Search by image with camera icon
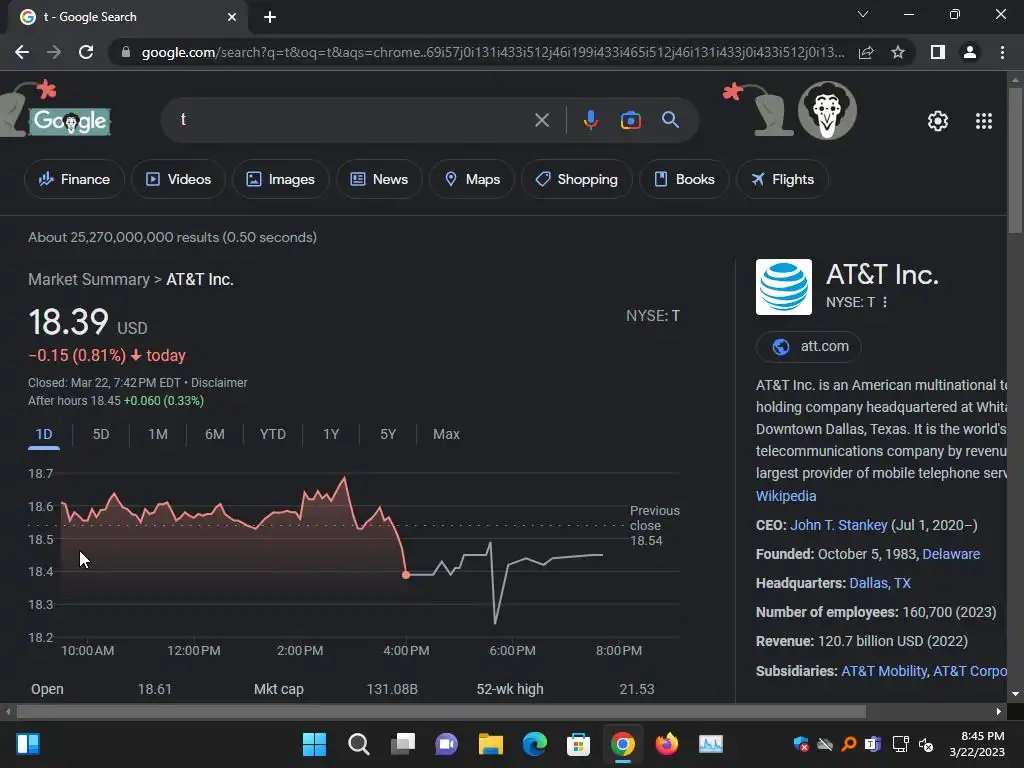The width and height of the screenshot is (1024, 768). coord(630,120)
